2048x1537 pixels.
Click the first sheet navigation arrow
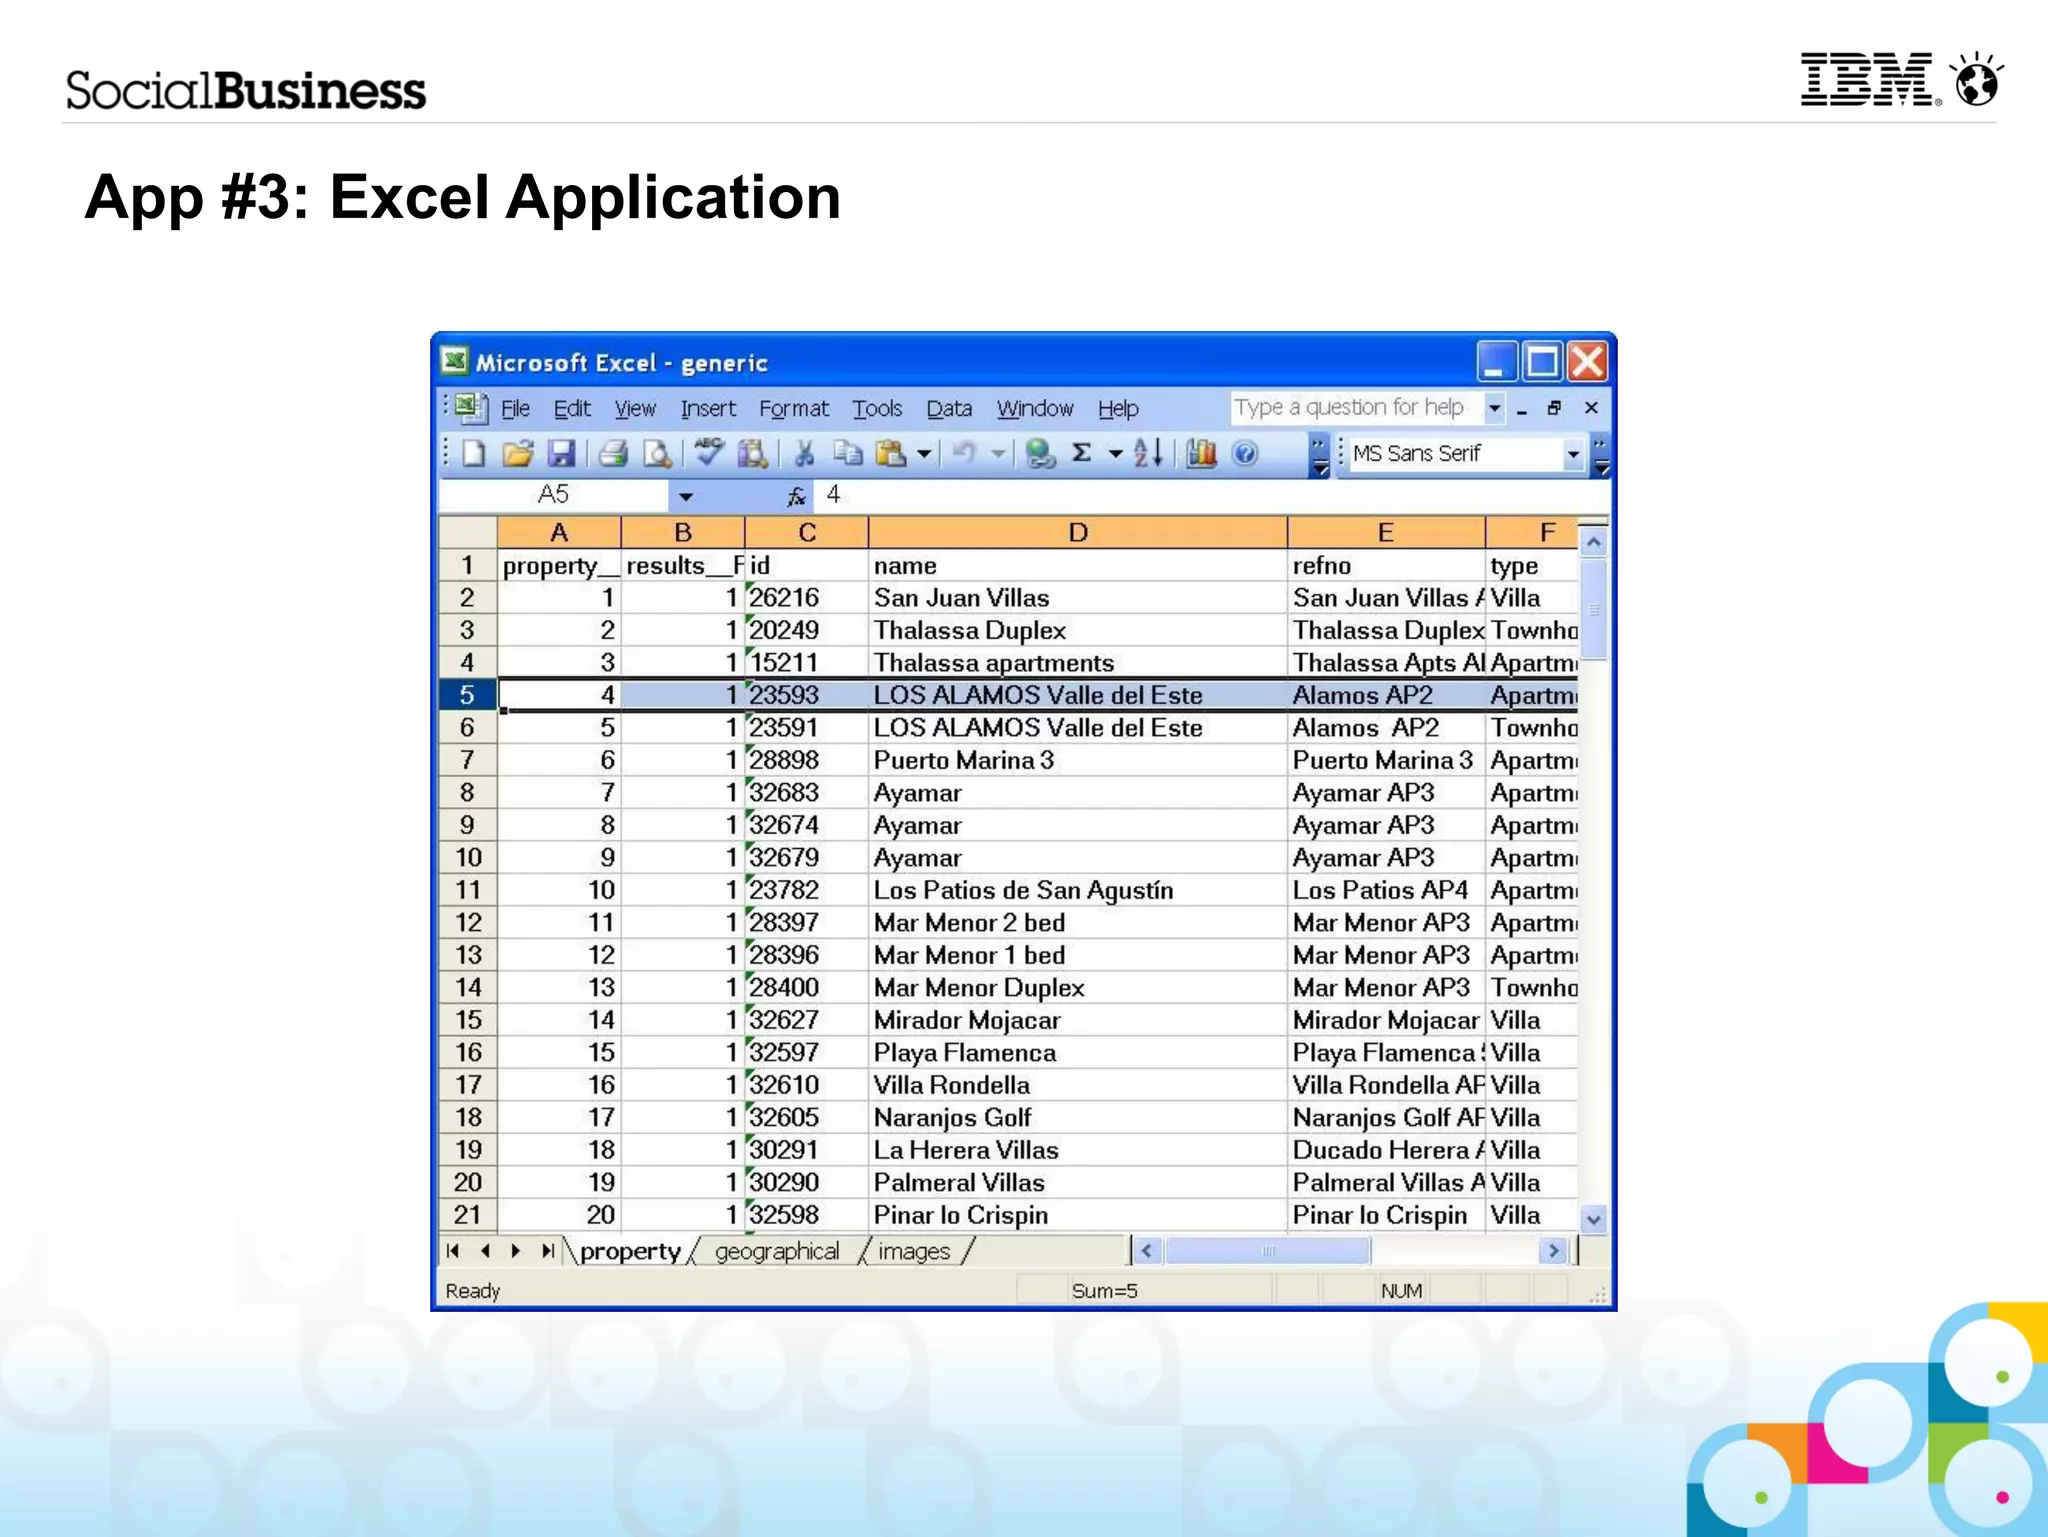(x=453, y=1251)
